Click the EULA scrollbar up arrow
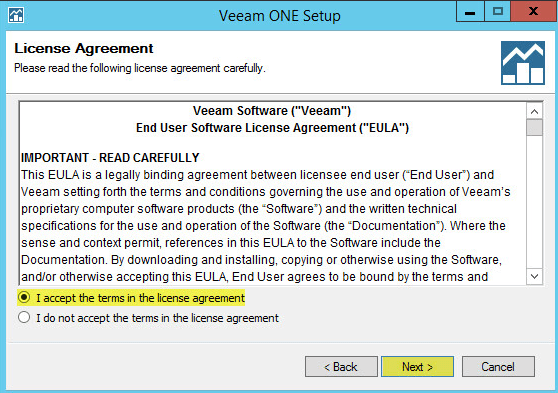This screenshot has height=393, width=558. pyautogui.click(x=534, y=112)
